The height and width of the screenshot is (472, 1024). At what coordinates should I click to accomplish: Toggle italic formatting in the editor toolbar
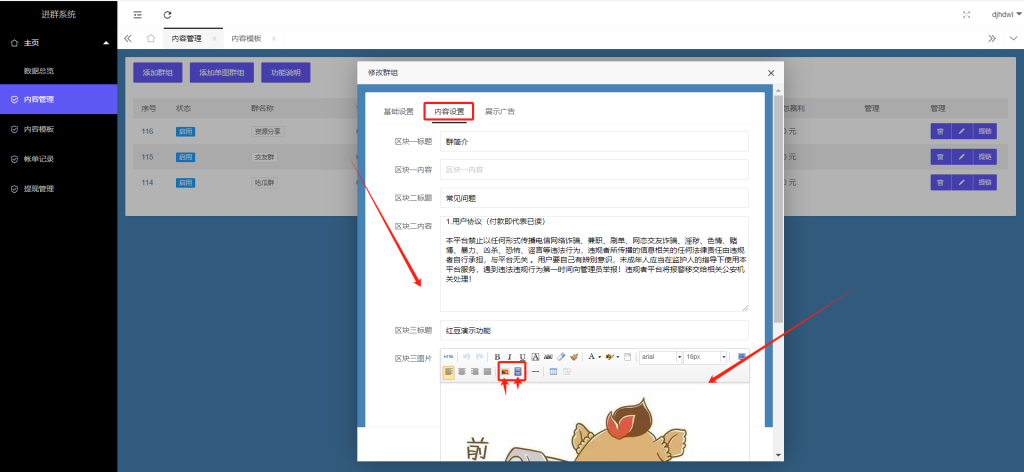[x=509, y=356]
